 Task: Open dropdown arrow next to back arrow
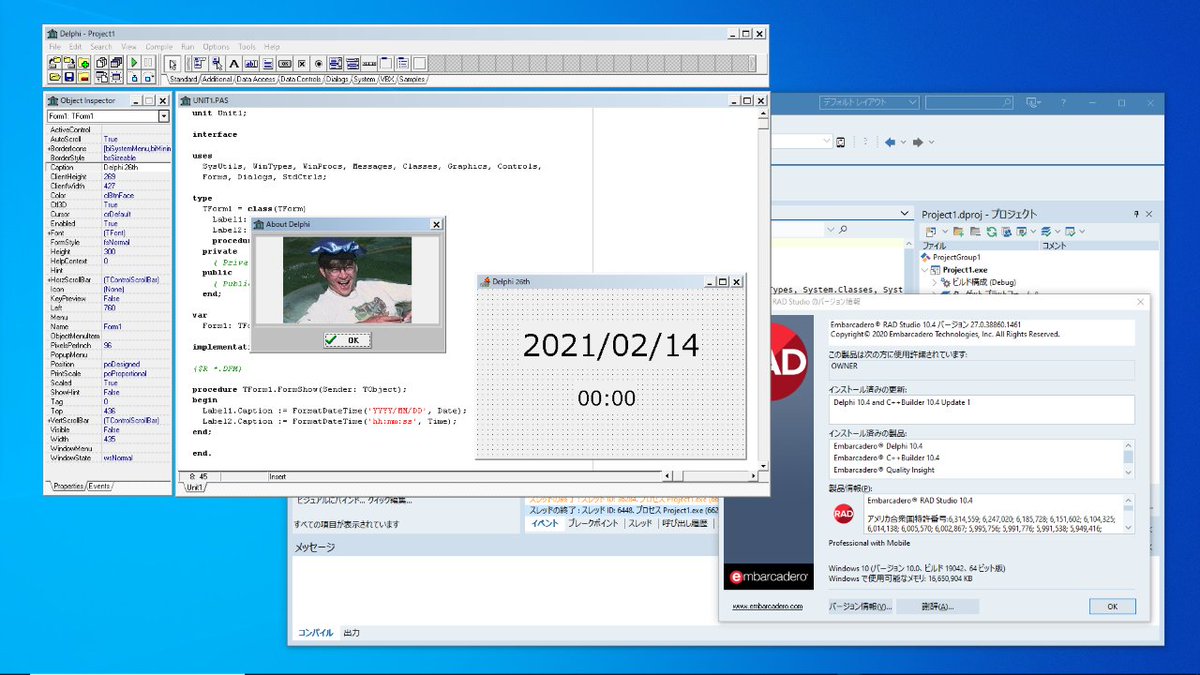click(x=903, y=142)
